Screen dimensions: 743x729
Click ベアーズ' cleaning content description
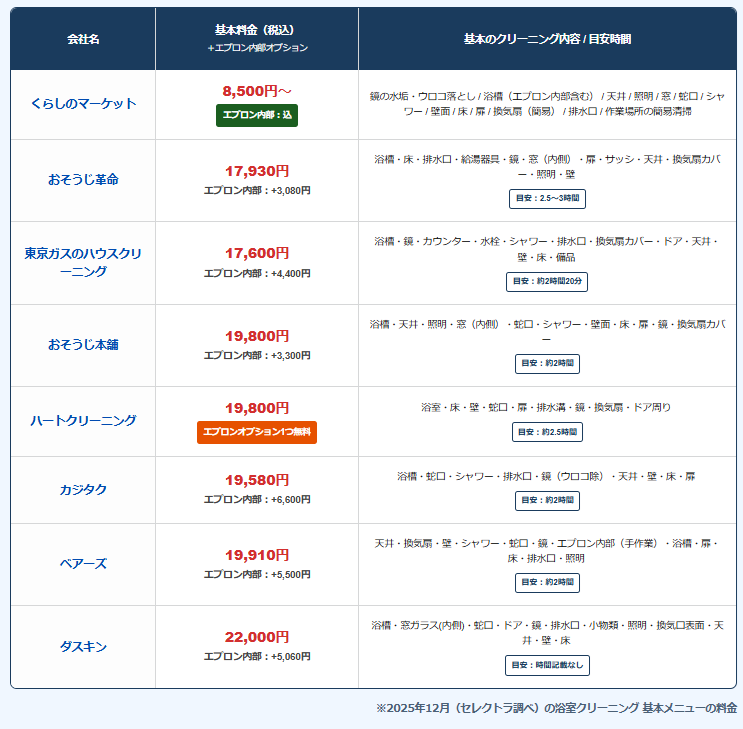546,551
